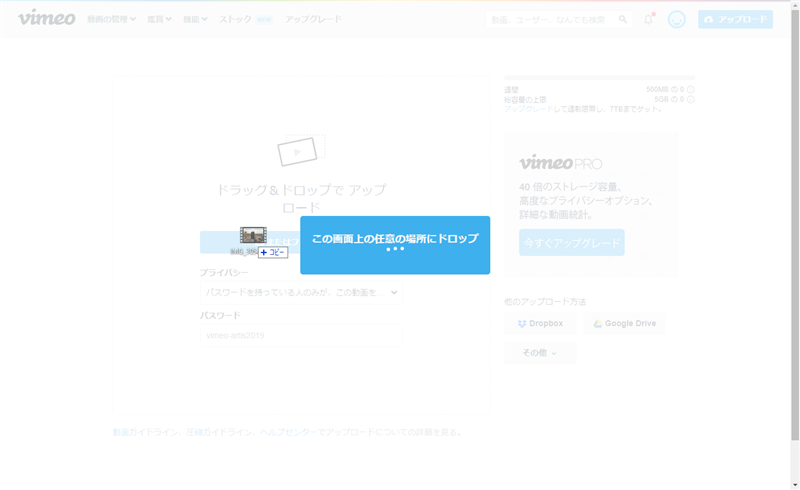This screenshot has width=800, height=490.
Task: Open the ヘルプセンター link
Action: coord(288,432)
